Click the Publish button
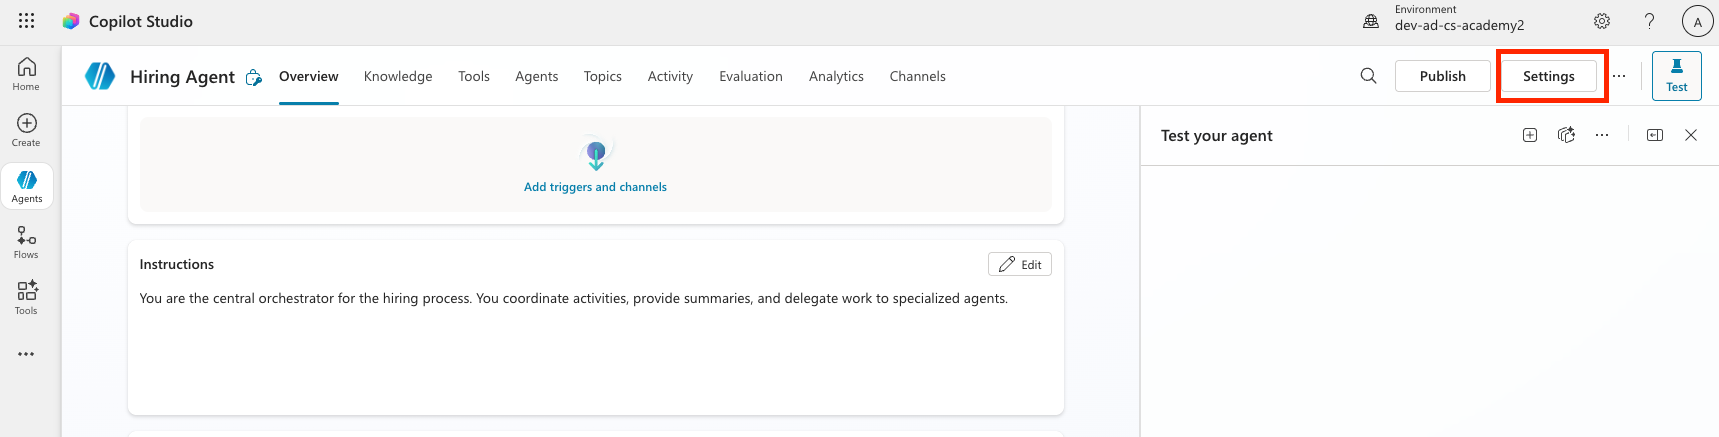The image size is (1719, 437). tap(1442, 76)
